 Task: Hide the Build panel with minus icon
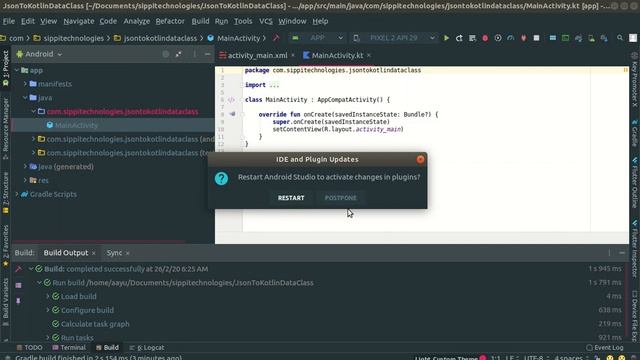[622, 253]
